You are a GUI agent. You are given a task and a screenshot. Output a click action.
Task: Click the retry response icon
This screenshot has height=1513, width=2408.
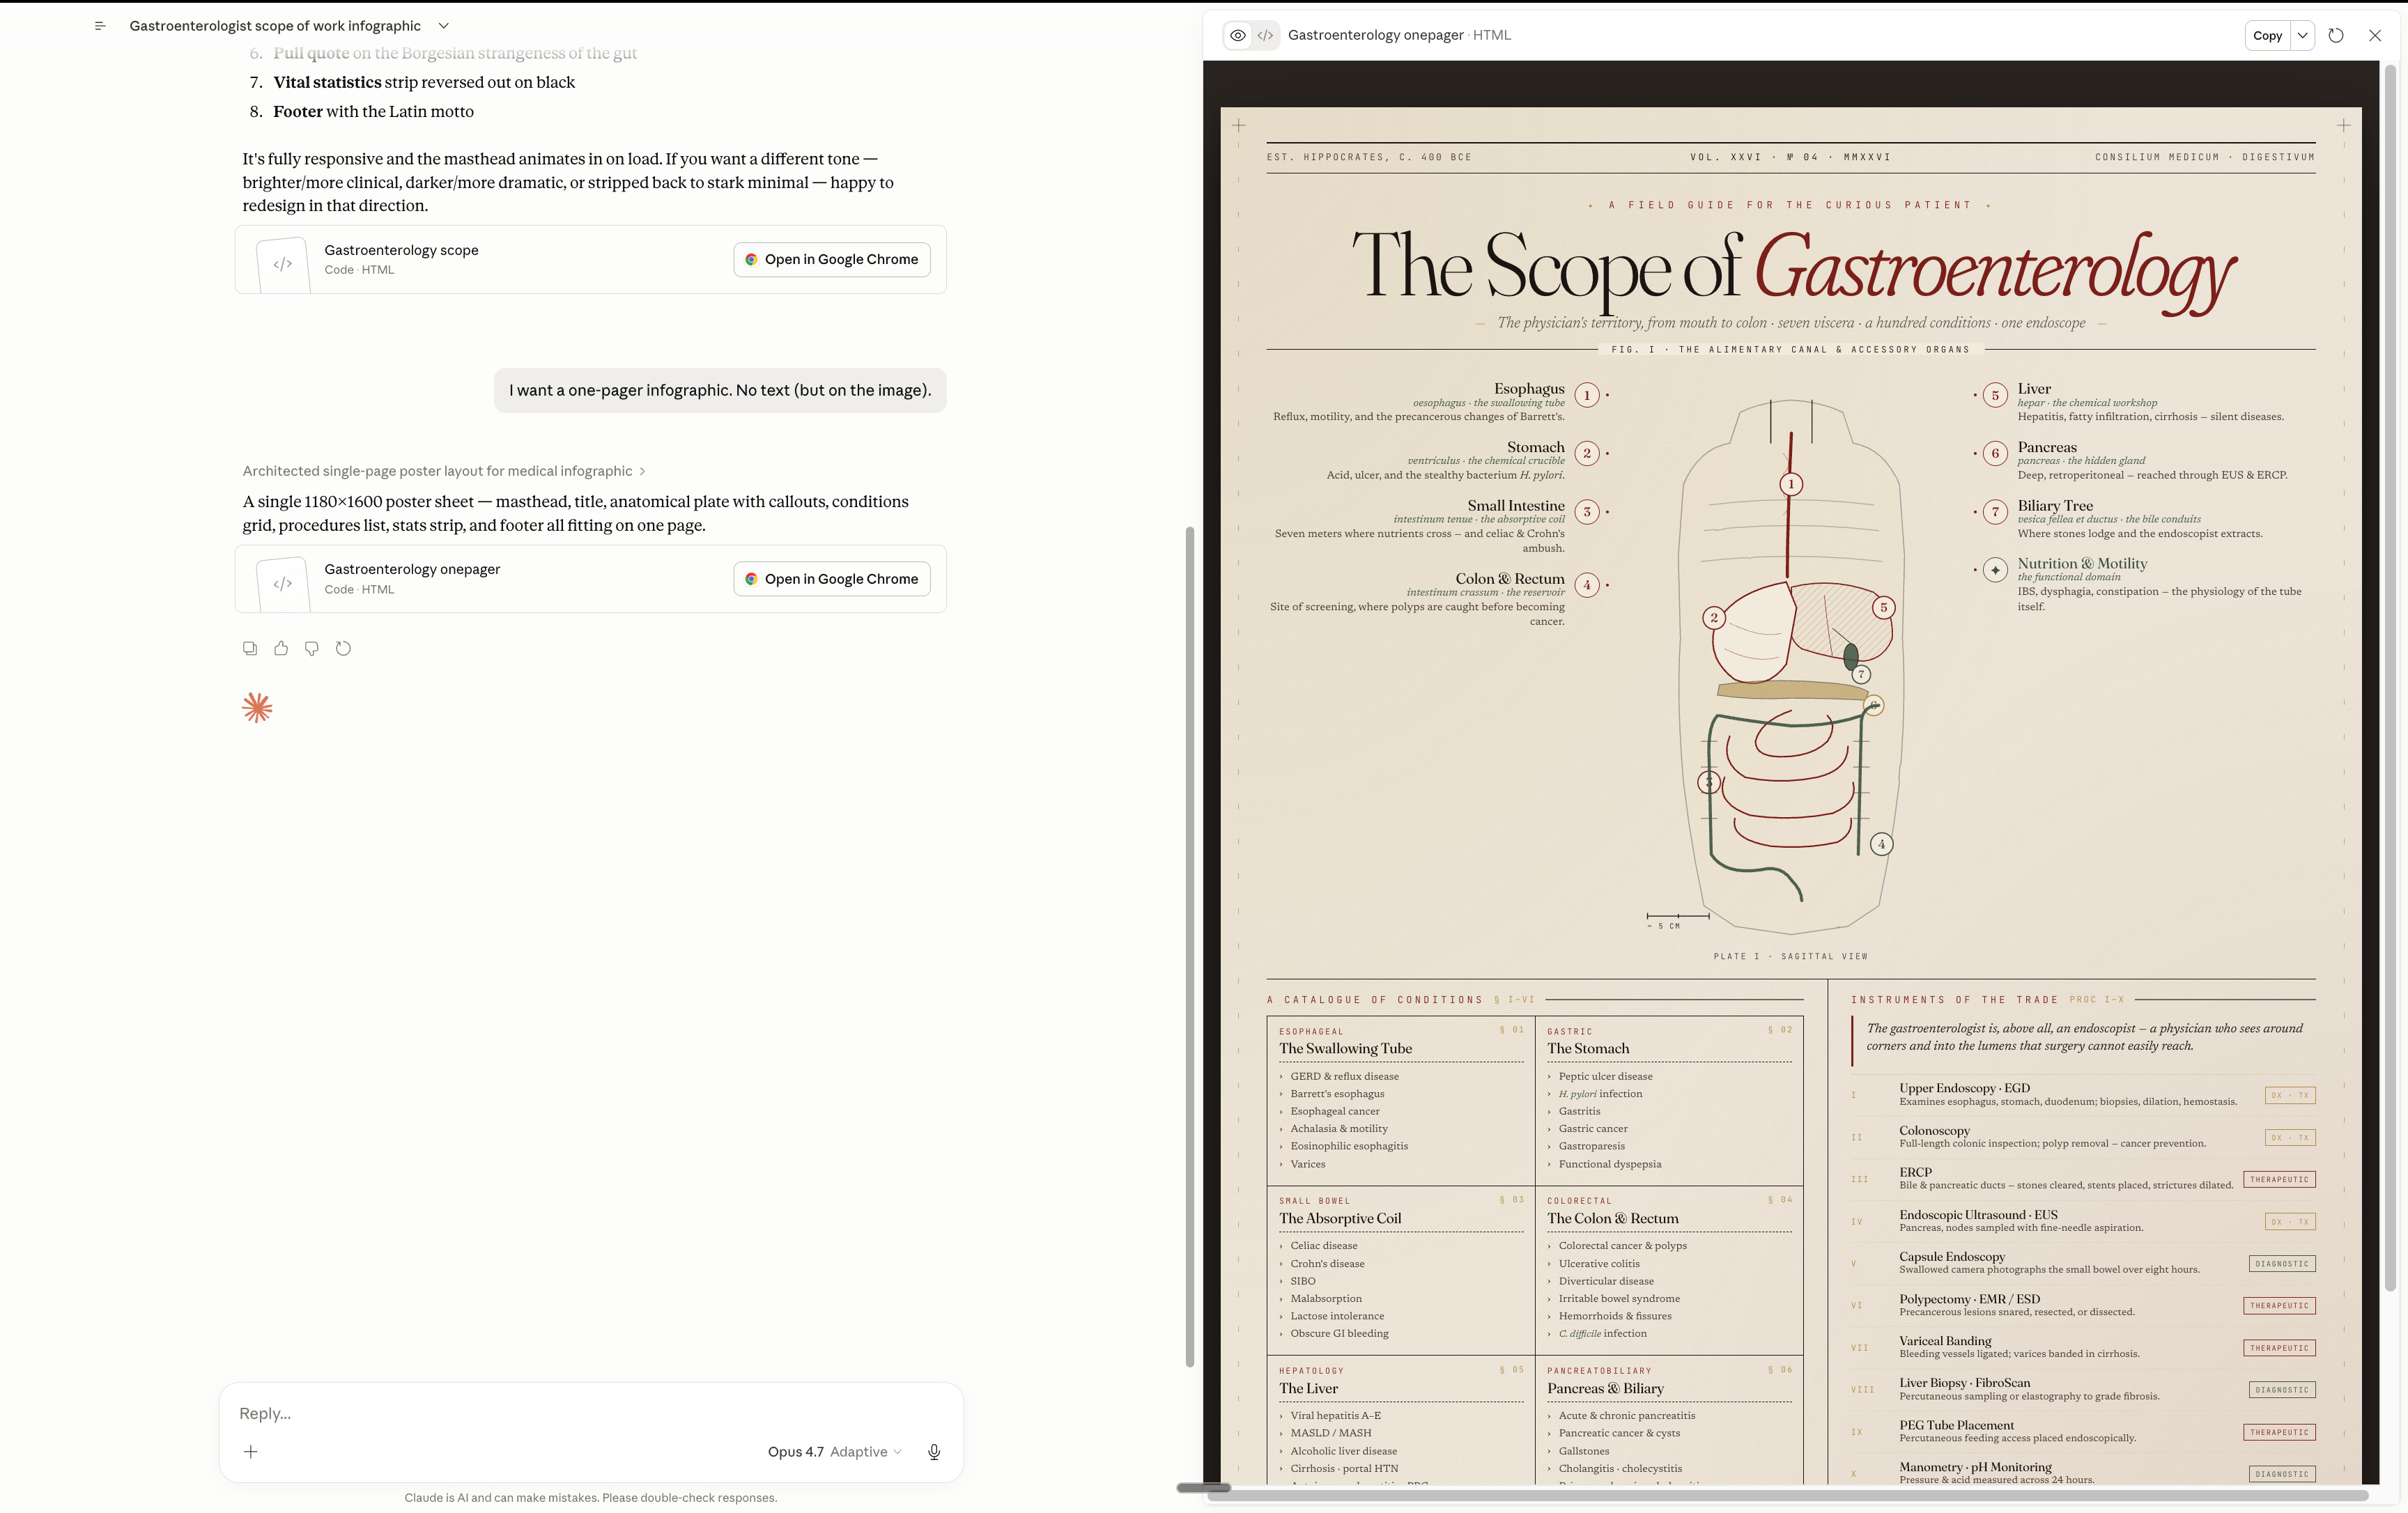[x=343, y=648]
